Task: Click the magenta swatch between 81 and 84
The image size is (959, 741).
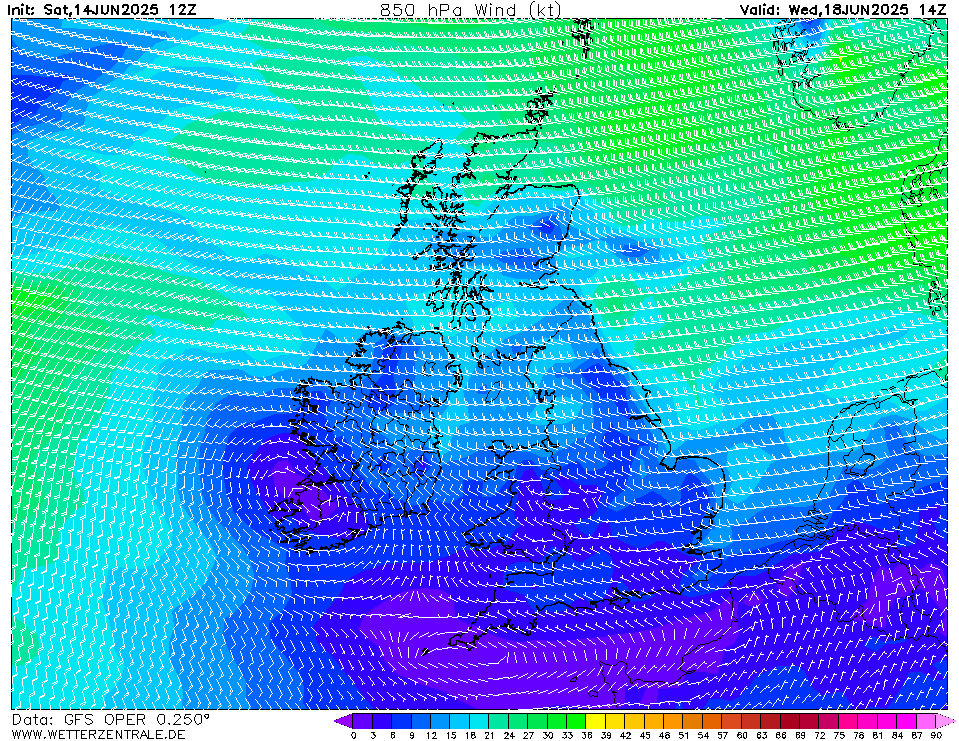Action: click(x=888, y=721)
